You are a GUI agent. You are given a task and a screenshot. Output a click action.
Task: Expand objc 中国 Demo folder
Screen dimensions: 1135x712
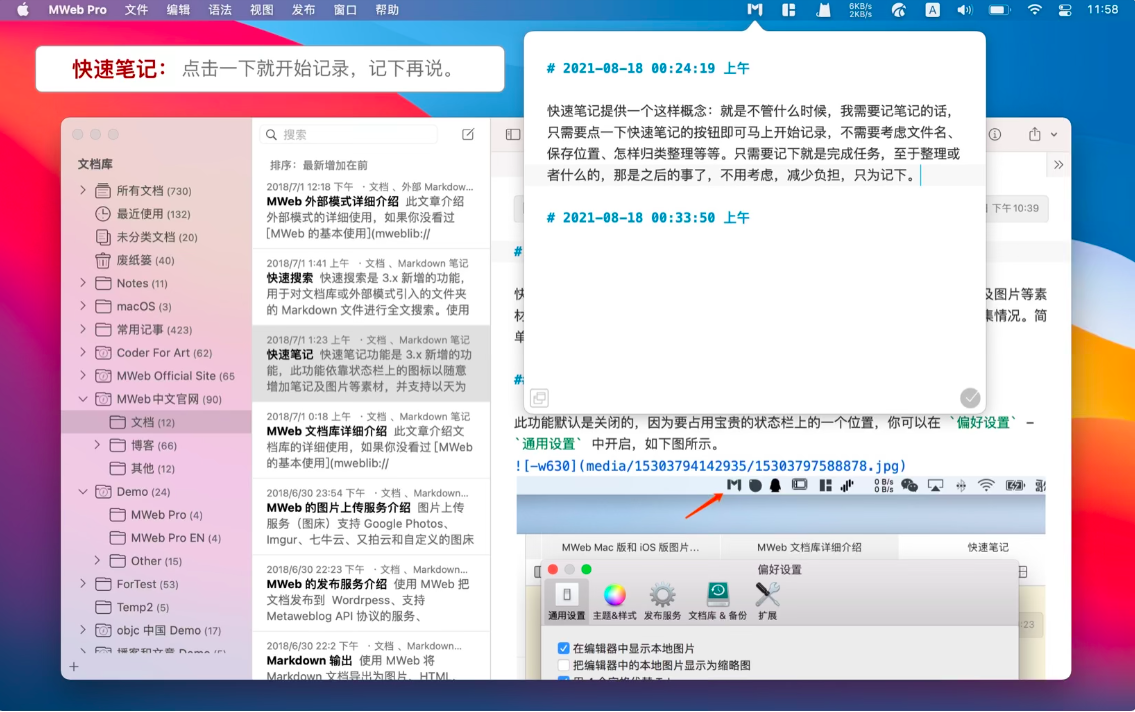tap(83, 630)
